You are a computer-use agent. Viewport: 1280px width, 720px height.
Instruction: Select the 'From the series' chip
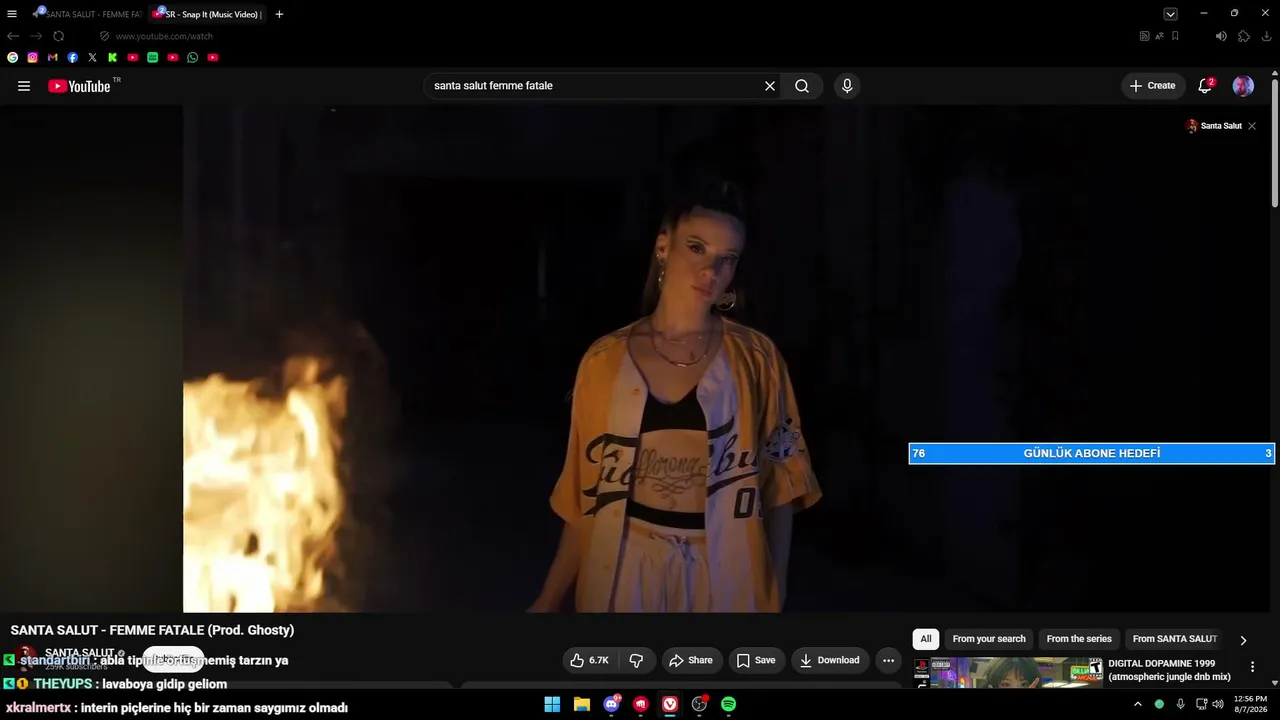pos(1079,639)
